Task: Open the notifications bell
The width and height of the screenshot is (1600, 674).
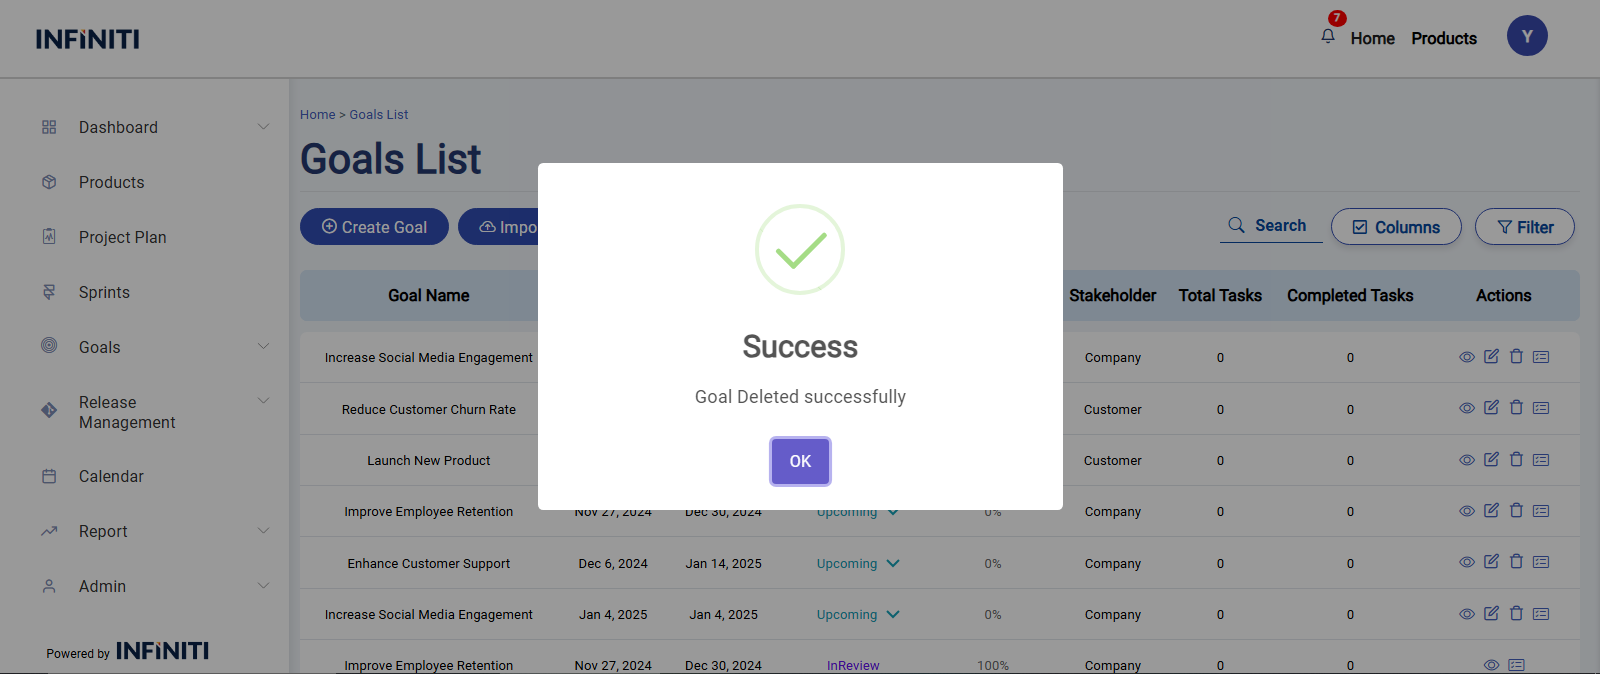Action: (1328, 37)
